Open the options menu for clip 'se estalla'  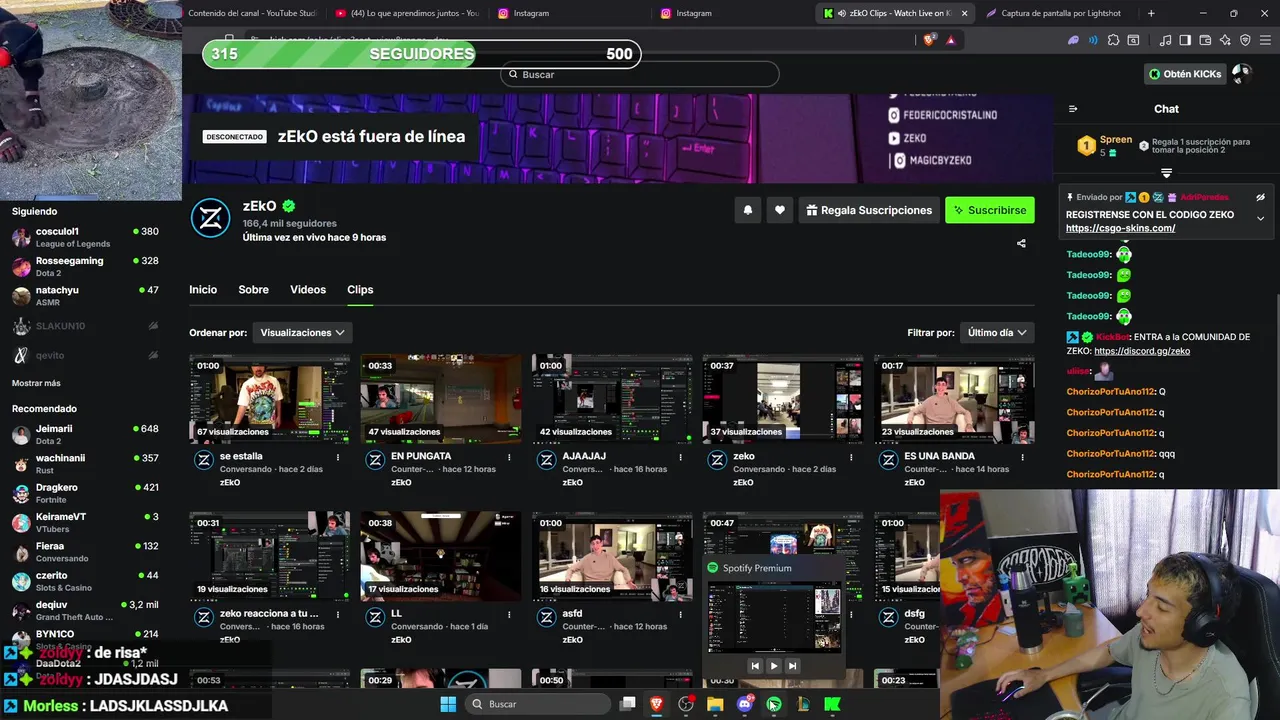click(x=338, y=457)
